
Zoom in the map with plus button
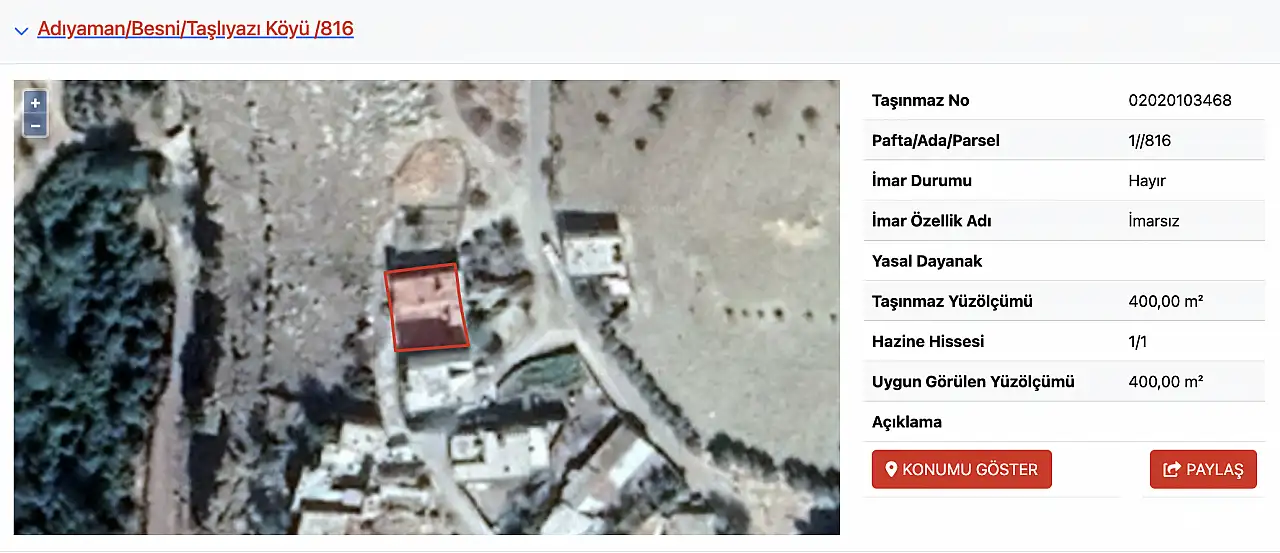point(35,103)
